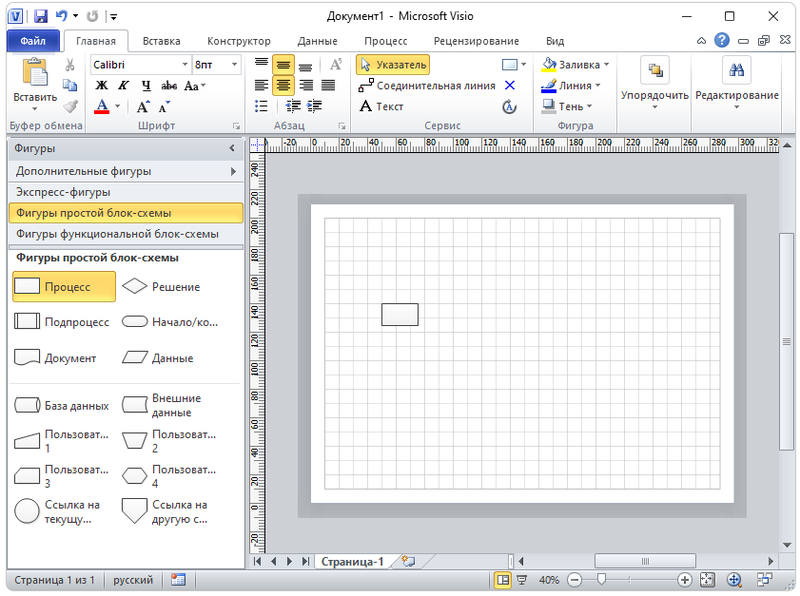
Task: Switch to the Design (Конструктор) tab
Action: click(x=238, y=41)
